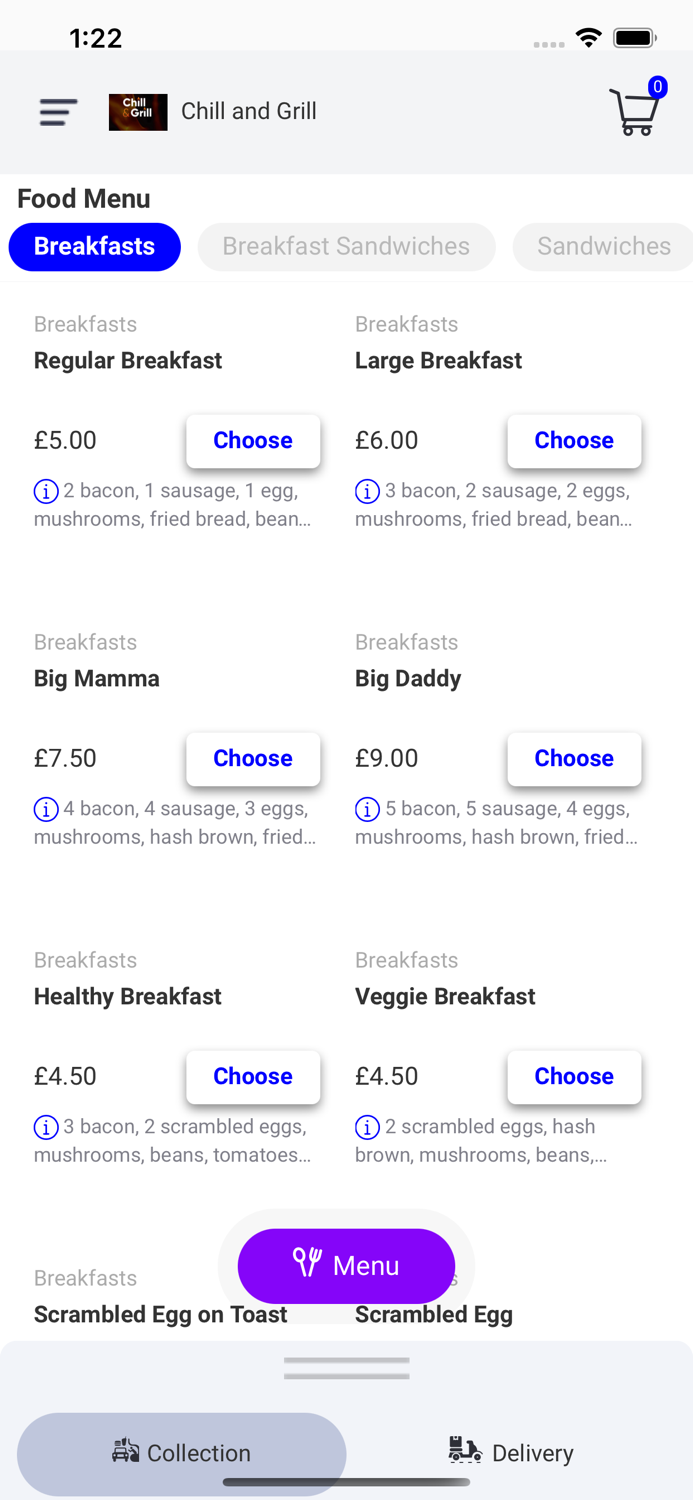This screenshot has height=1500, width=693.
Task: Show info for Veggie Breakfast
Action: (x=367, y=1127)
